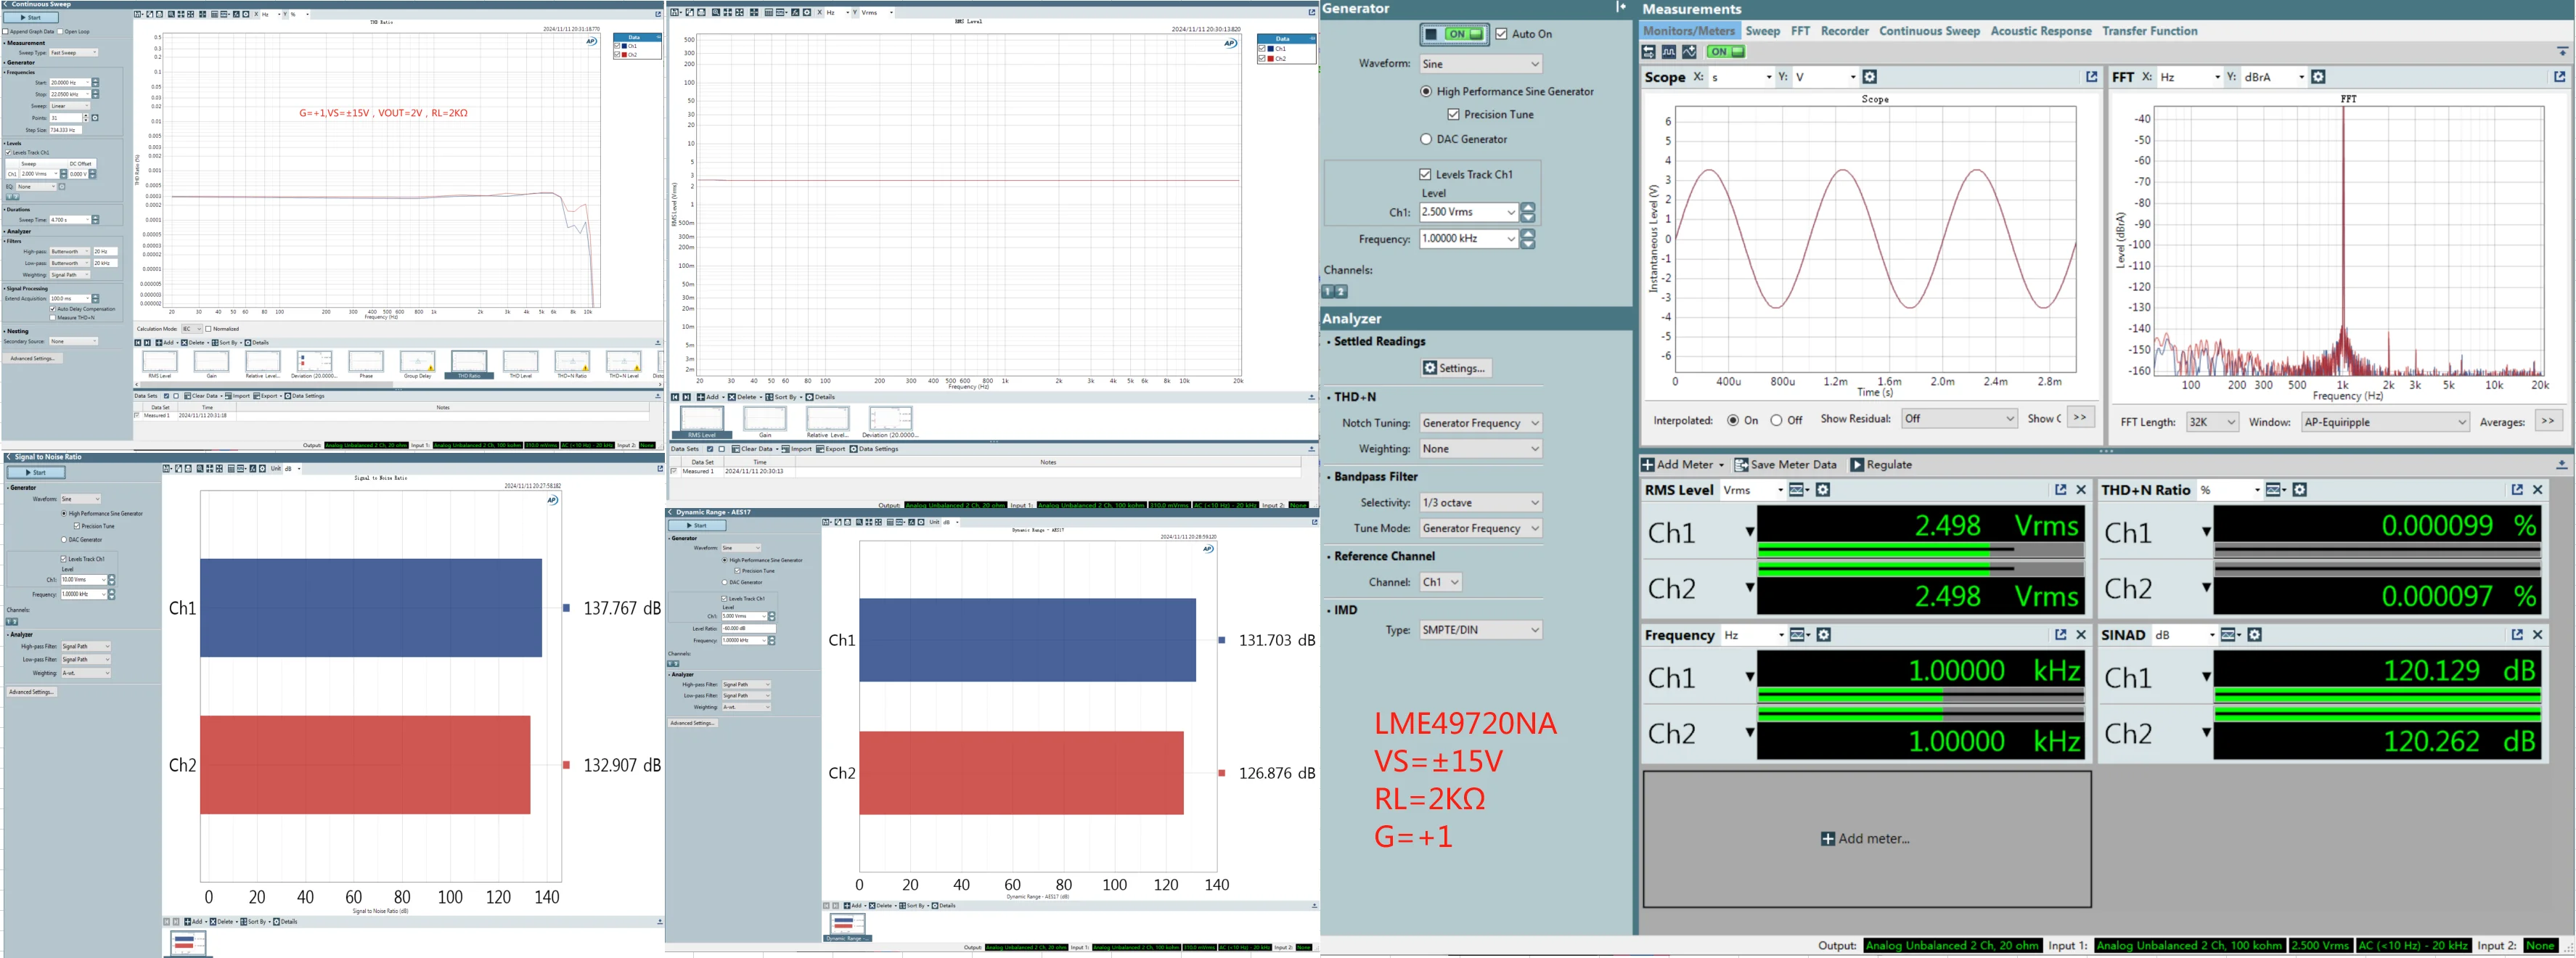
Task: Click generator channel 2 icon
Action: 1342,292
